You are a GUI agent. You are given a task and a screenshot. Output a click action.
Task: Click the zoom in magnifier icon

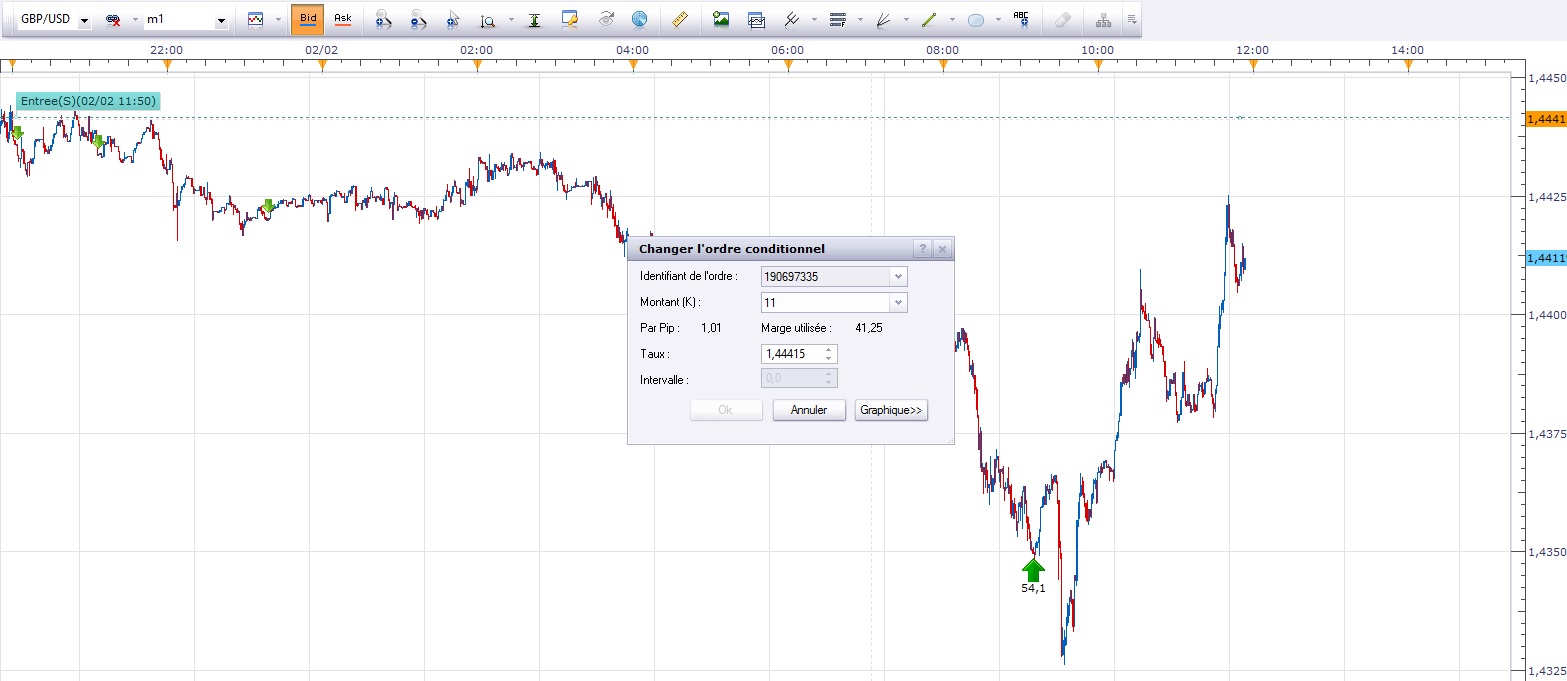pyautogui.click(x=382, y=19)
